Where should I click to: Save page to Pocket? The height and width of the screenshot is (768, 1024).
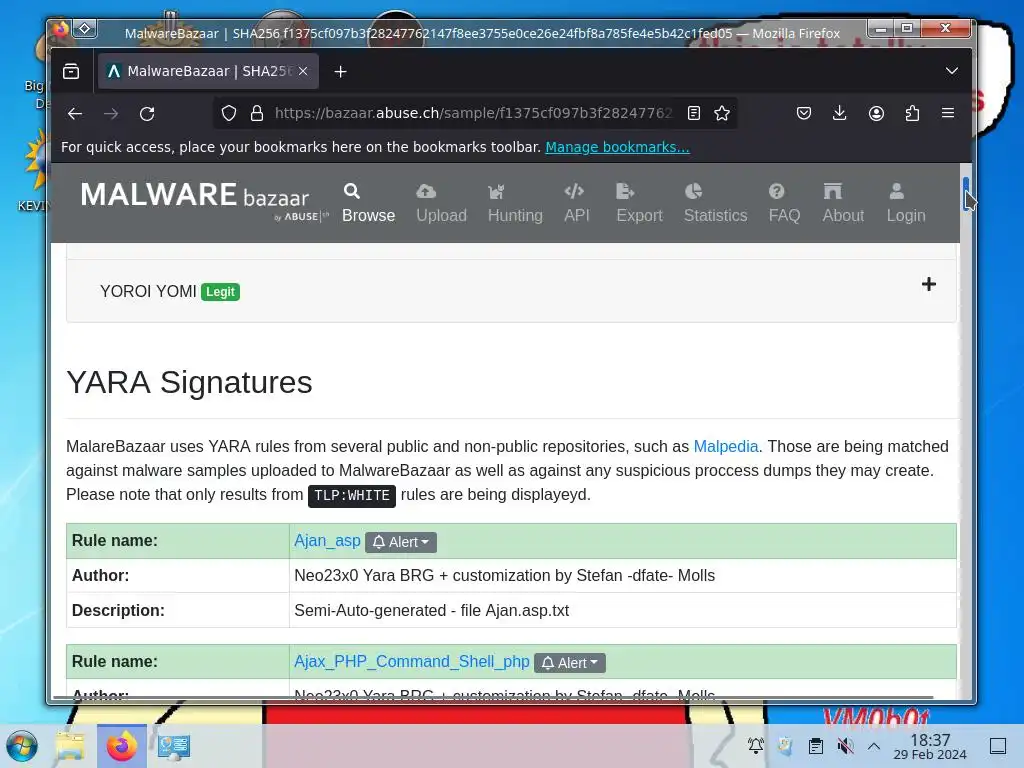[x=804, y=114]
